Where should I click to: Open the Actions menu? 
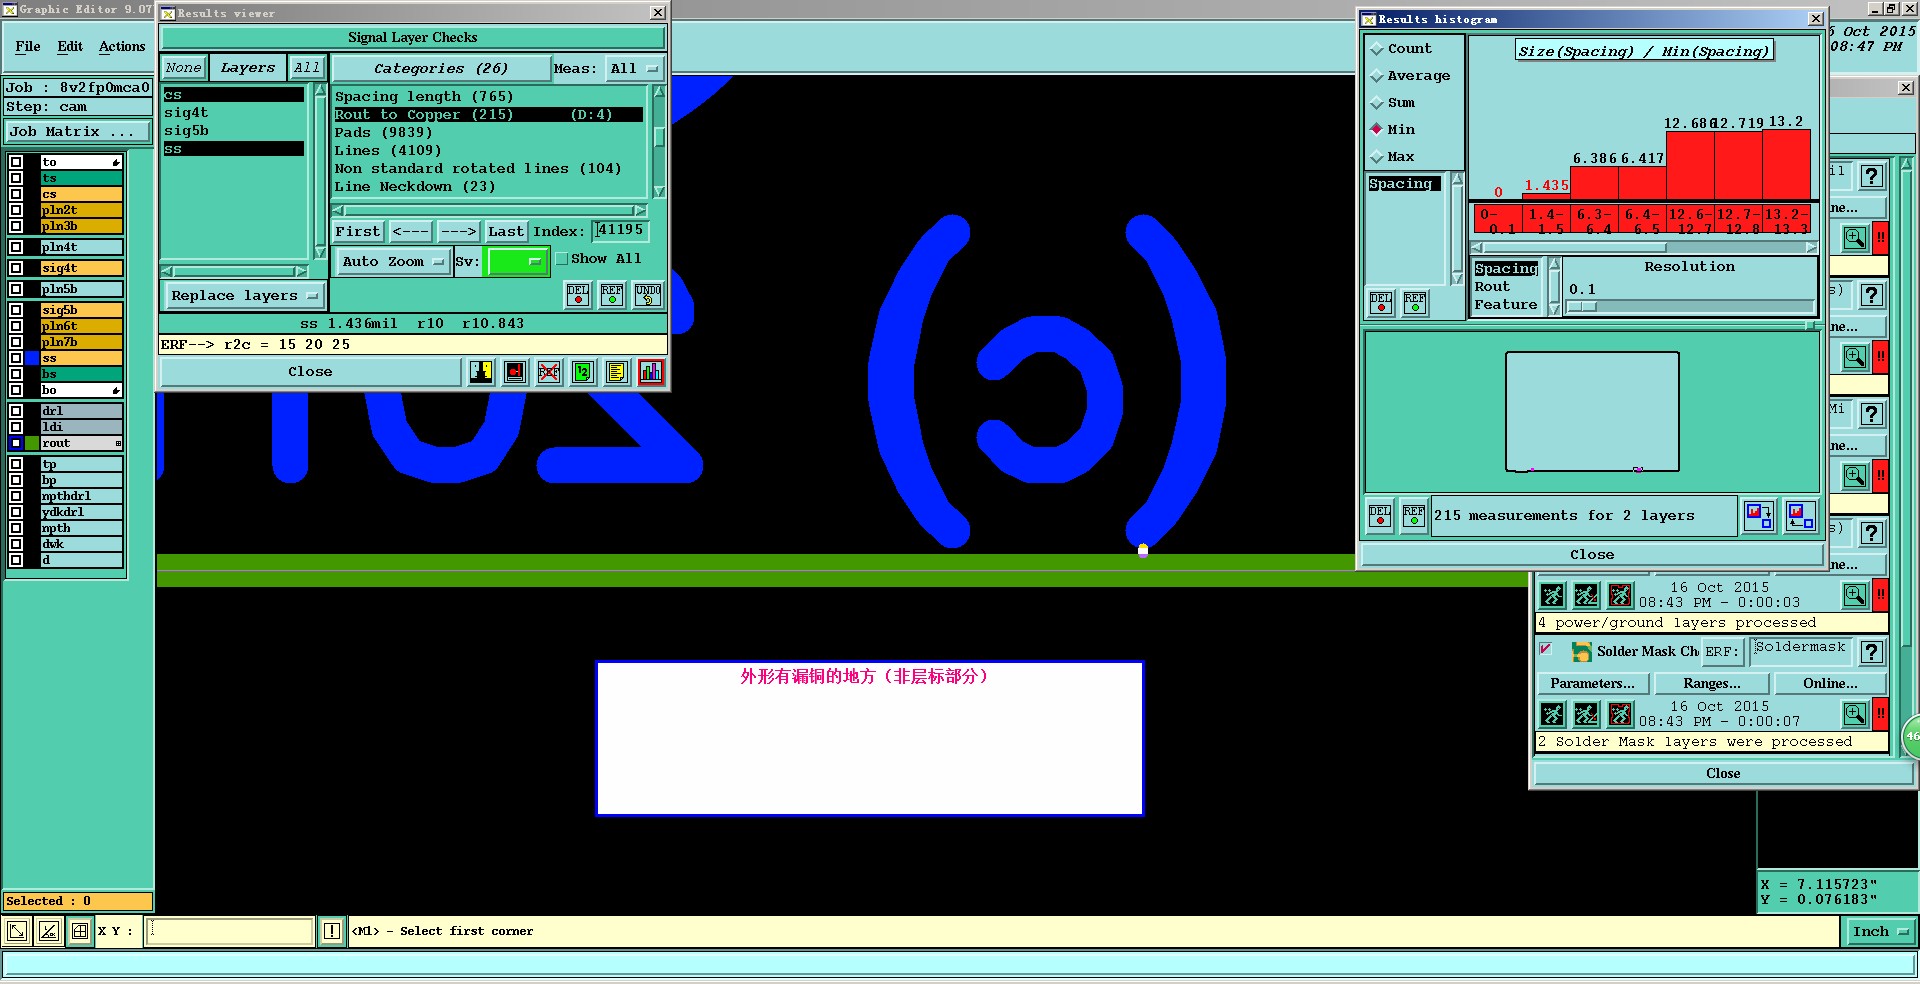[x=122, y=47]
